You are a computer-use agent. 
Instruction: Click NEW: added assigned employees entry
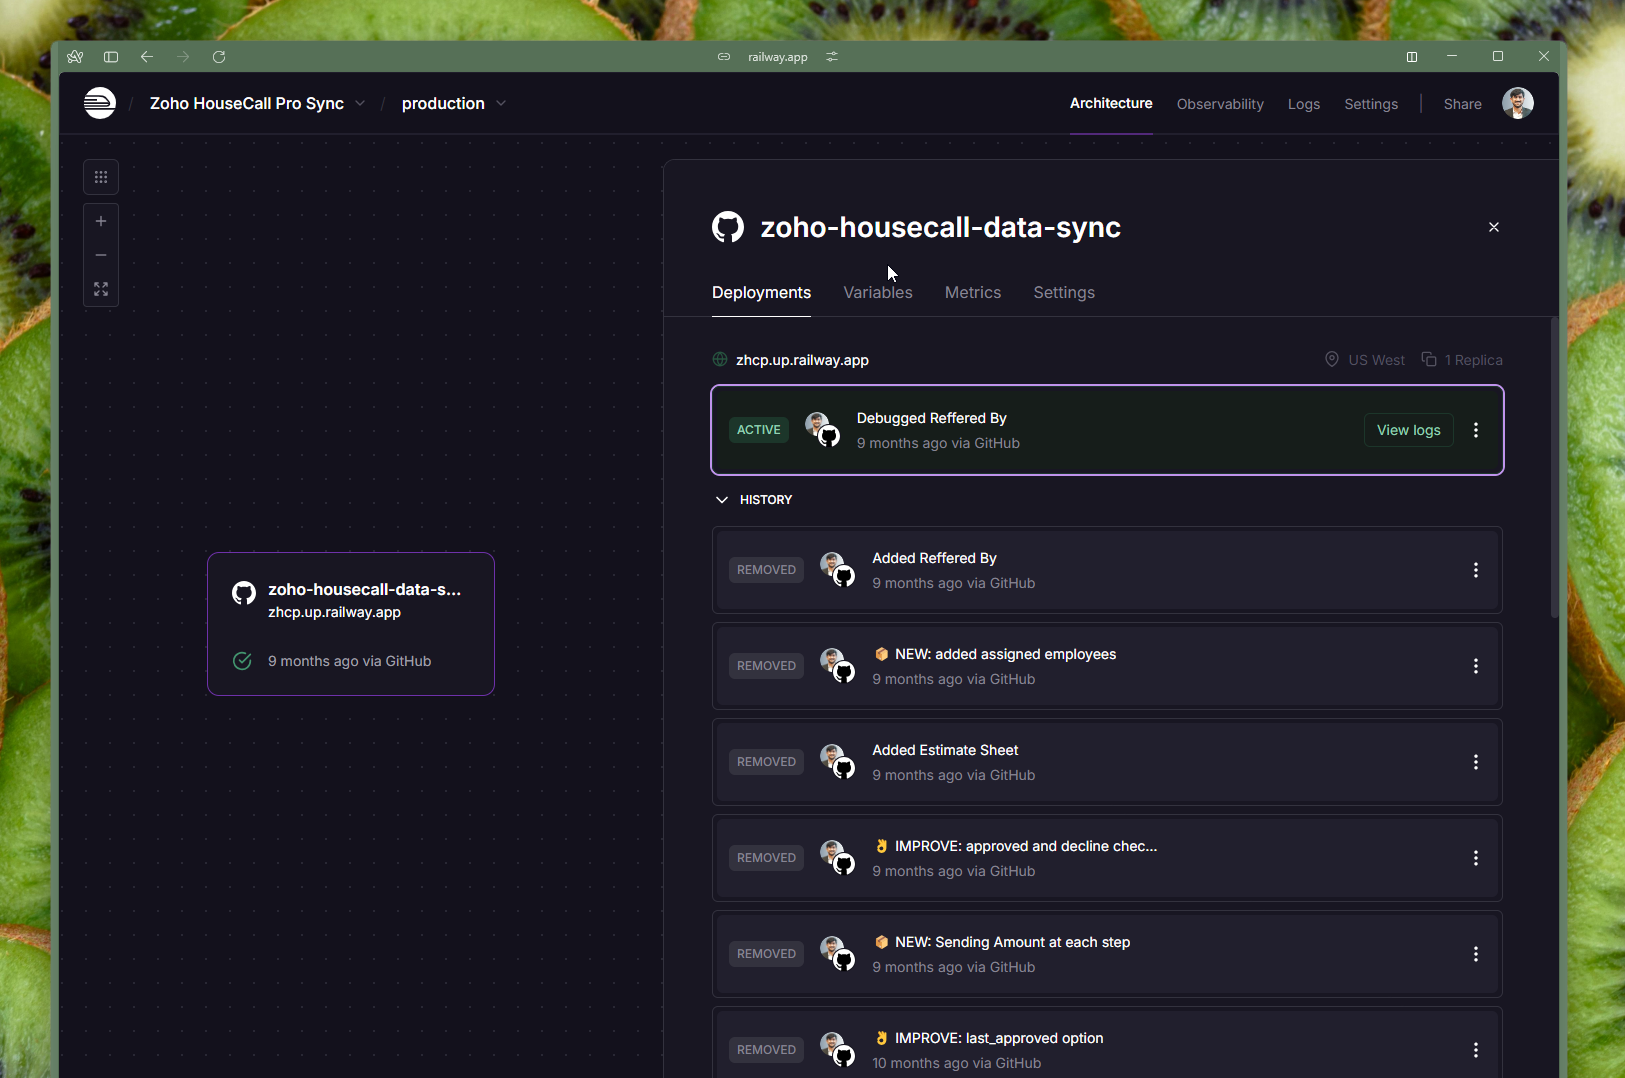(x=1107, y=666)
